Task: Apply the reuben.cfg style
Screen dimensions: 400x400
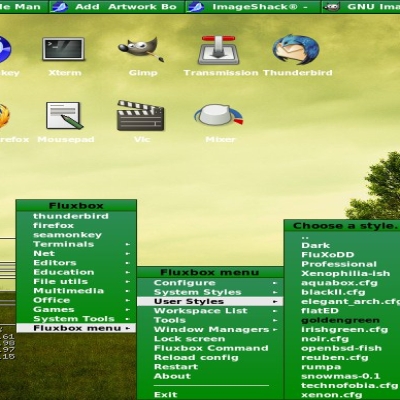Action: tap(342, 357)
